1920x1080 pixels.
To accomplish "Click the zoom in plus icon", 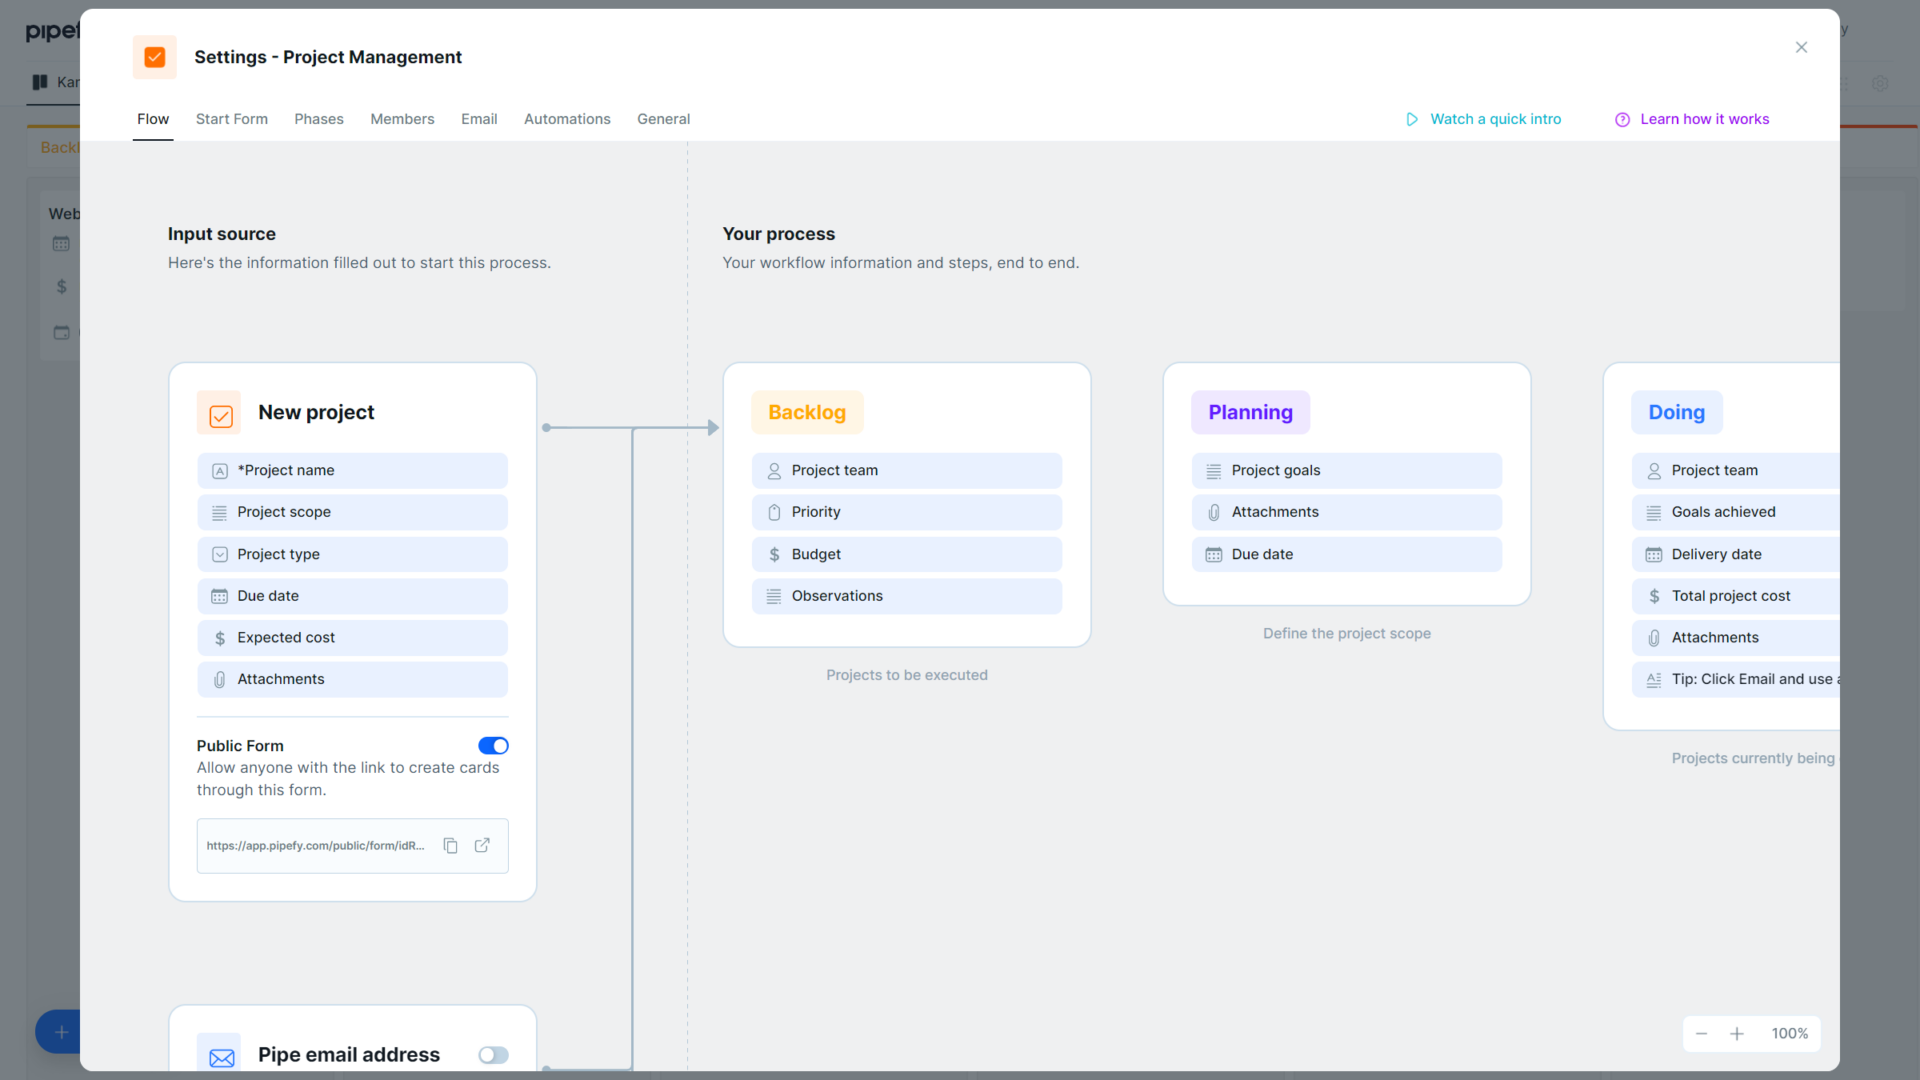I will [x=1738, y=1033].
